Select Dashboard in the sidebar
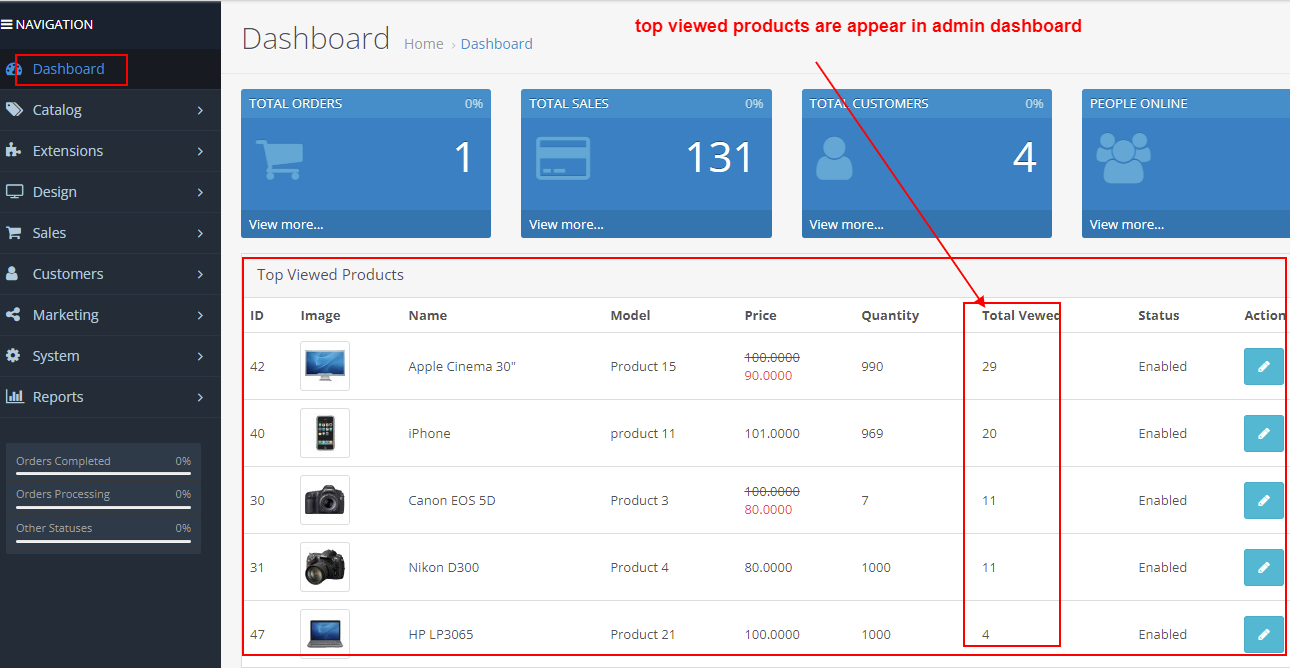The width and height of the screenshot is (1290, 668). coord(68,69)
